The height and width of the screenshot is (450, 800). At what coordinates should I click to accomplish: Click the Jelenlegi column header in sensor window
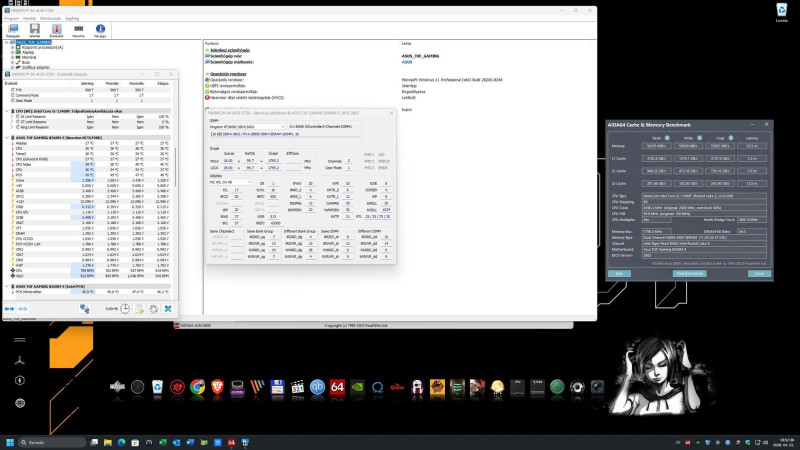click(x=87, y=83)
